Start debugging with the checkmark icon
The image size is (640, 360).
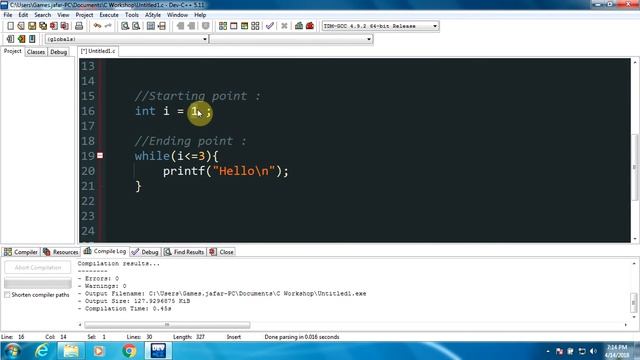pyautogui.click(x=270, y=26)
